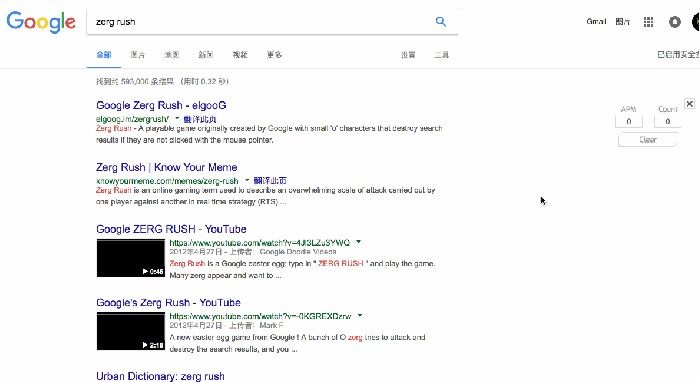Click the Google logo
The width and height of the screenshot is (700, 382).
[41, 22]
